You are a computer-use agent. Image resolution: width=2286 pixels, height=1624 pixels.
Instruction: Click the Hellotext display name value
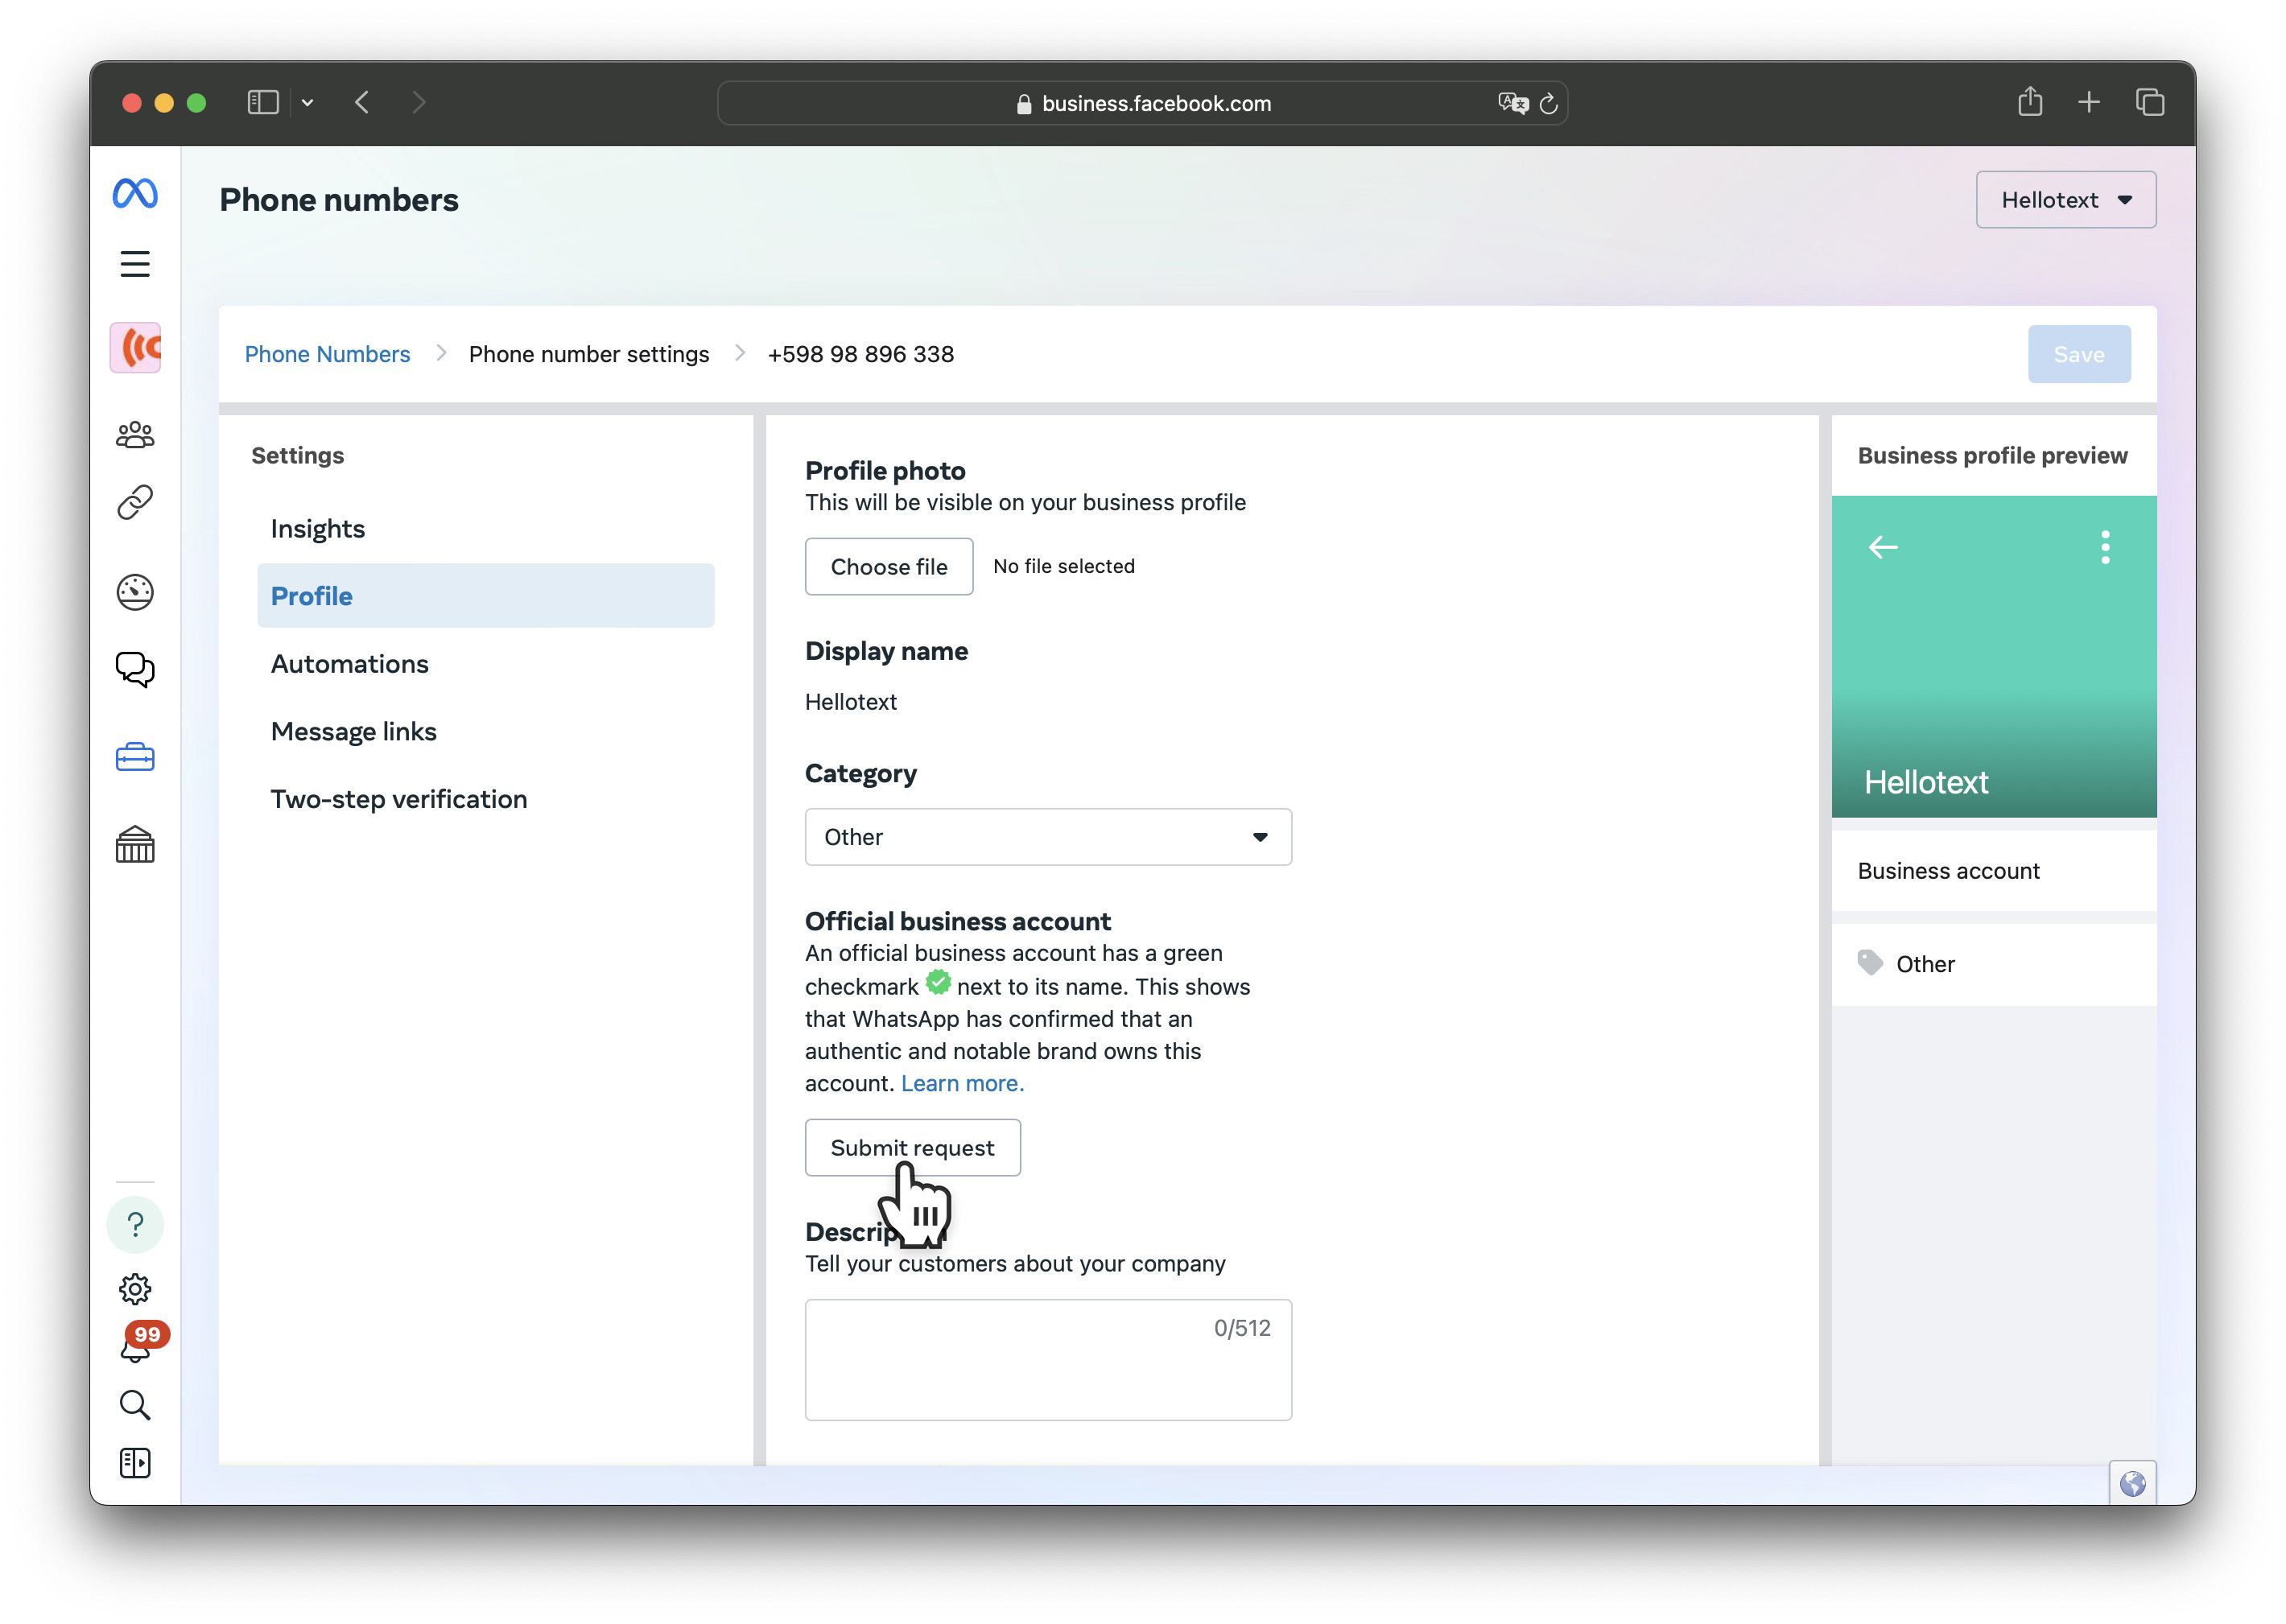850,702
